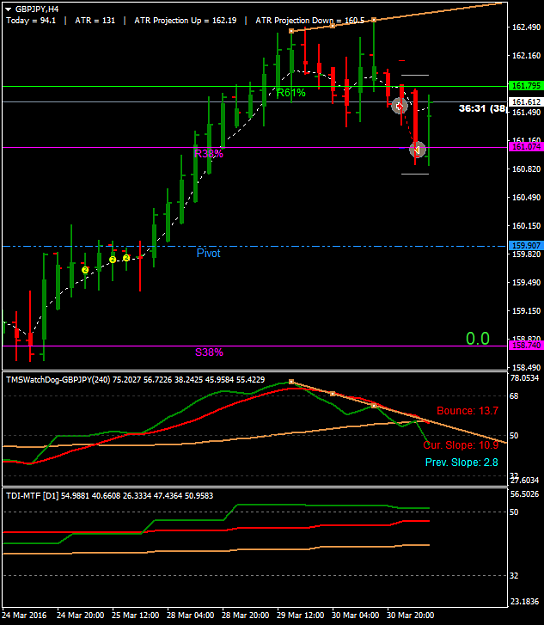544x625 pixels.
Task: Select the 158.740 S38% price tag
Action: pyautogui.click(x=526, y=345)
